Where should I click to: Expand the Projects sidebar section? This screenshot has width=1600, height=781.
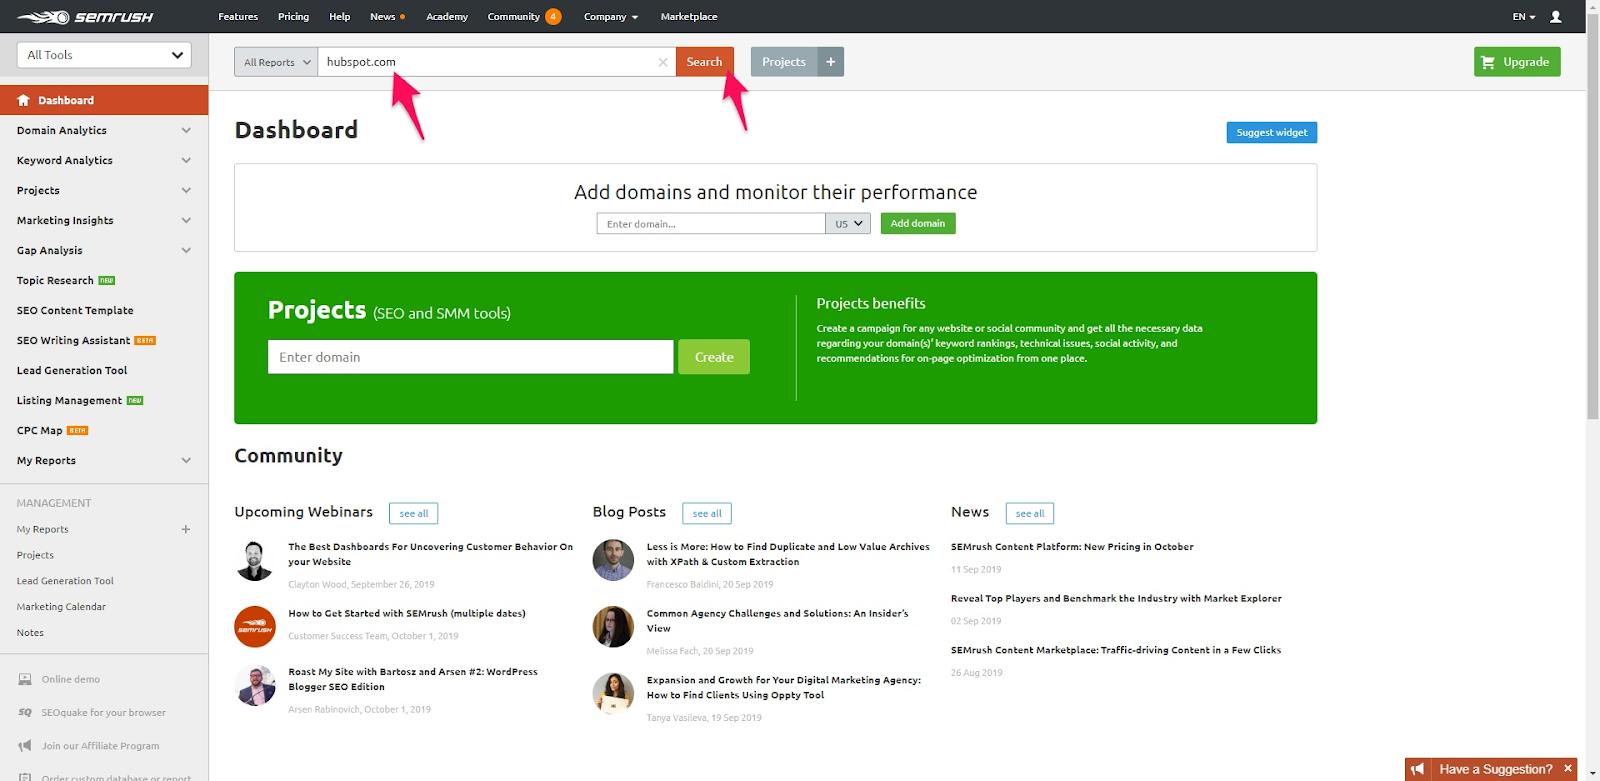[x=186, y=190]
